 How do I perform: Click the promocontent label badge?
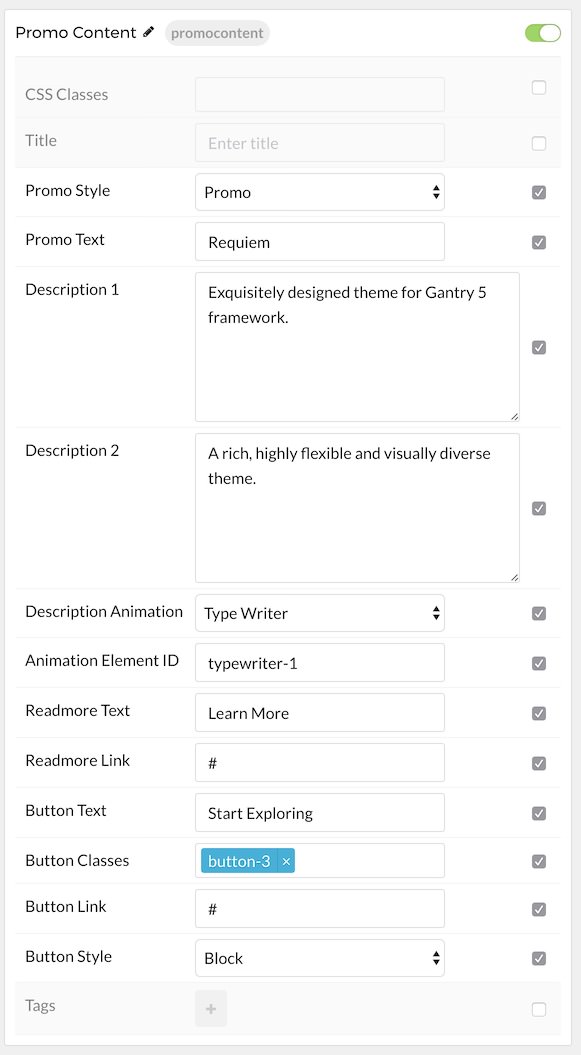click(217, 33)
